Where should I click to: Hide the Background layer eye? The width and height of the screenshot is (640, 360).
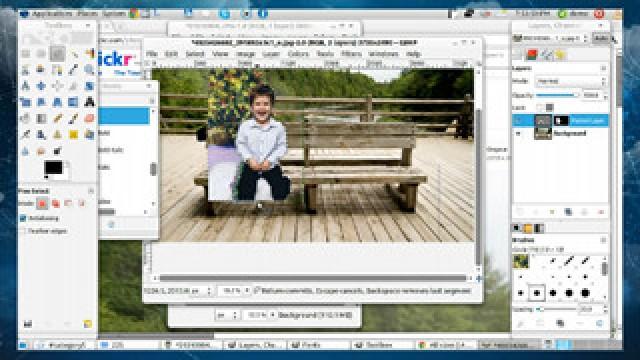pyautogui.click(x=518, y=133)
